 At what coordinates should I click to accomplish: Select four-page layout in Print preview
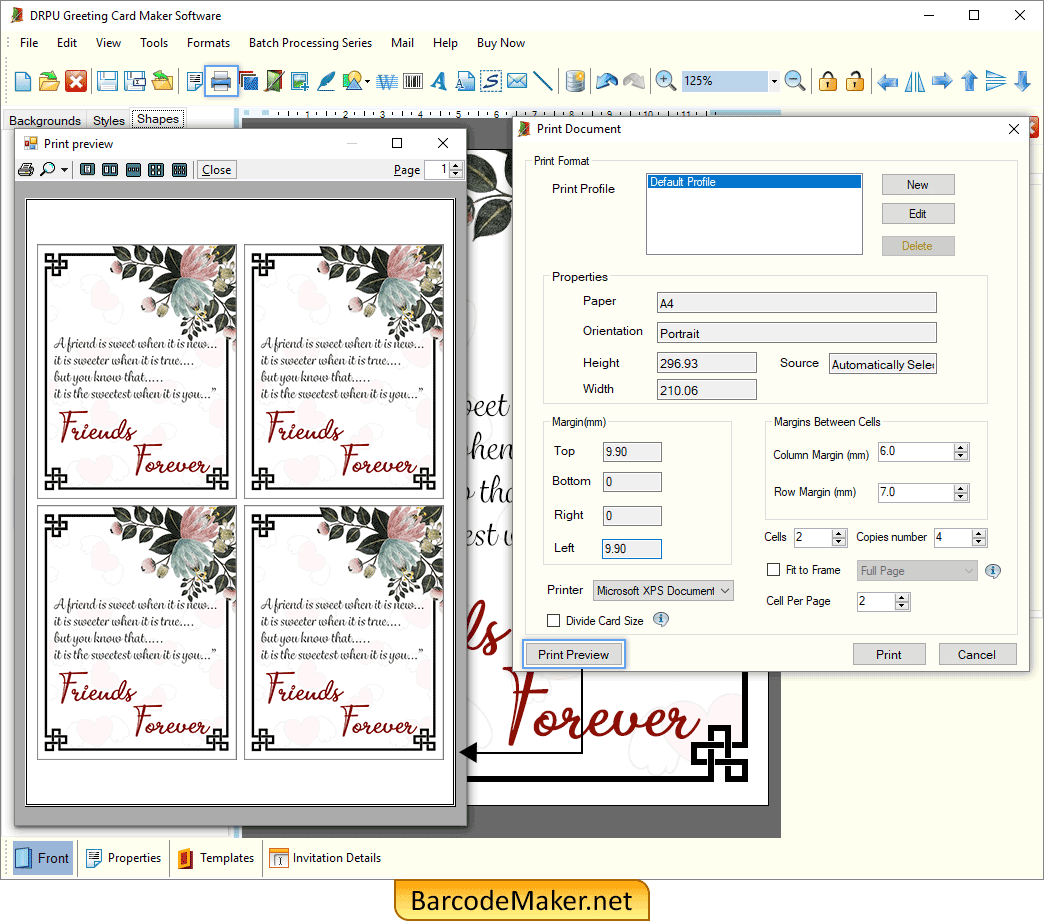pyautogui.click(x=156, y=170)
